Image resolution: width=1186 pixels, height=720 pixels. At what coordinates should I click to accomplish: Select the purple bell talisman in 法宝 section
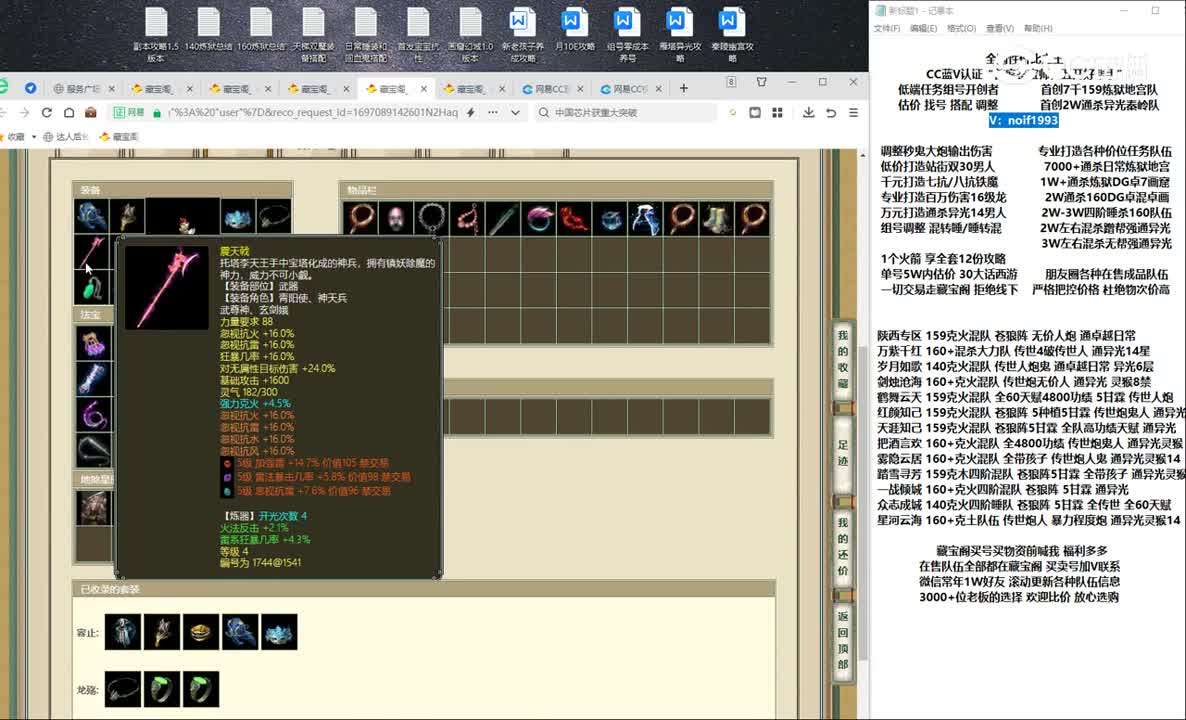(93, 342)
